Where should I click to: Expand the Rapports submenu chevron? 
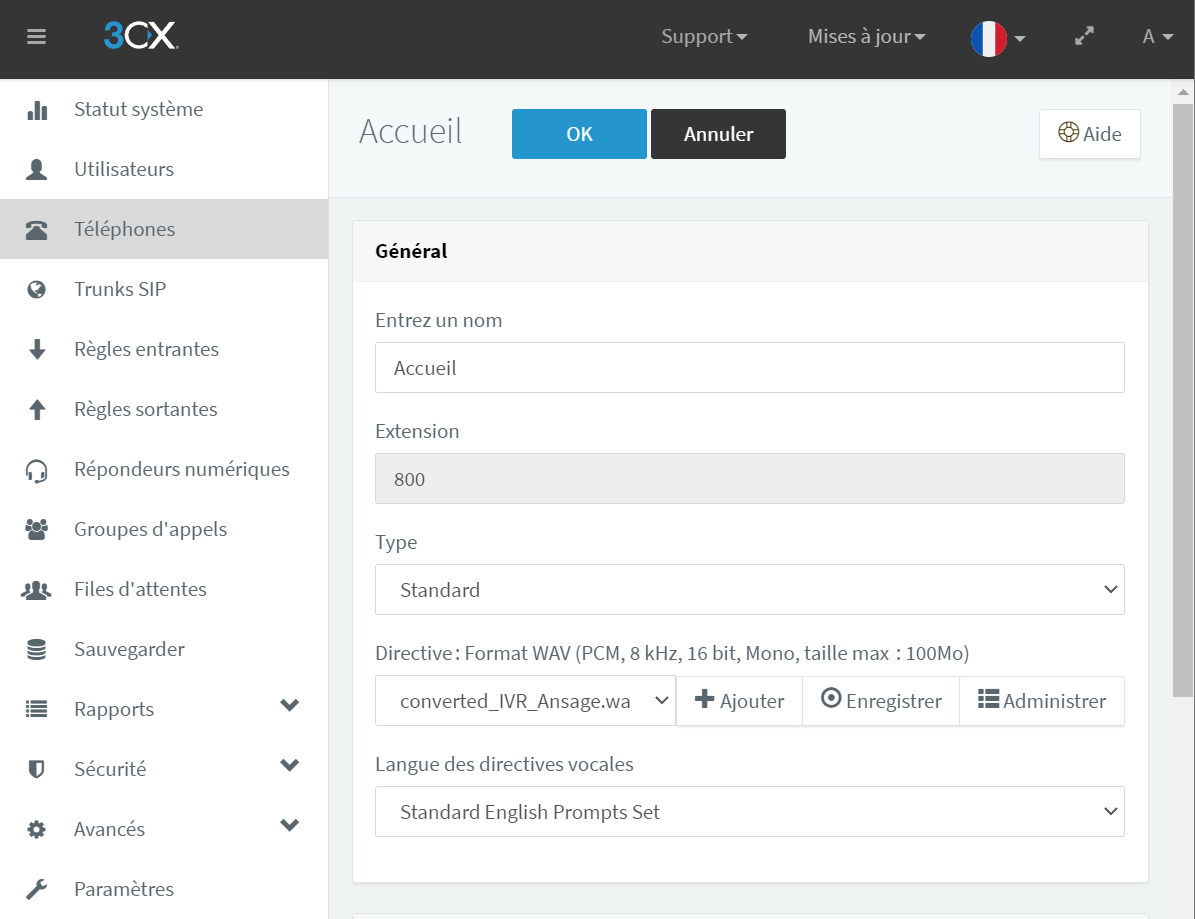click(x=290, y=705)
